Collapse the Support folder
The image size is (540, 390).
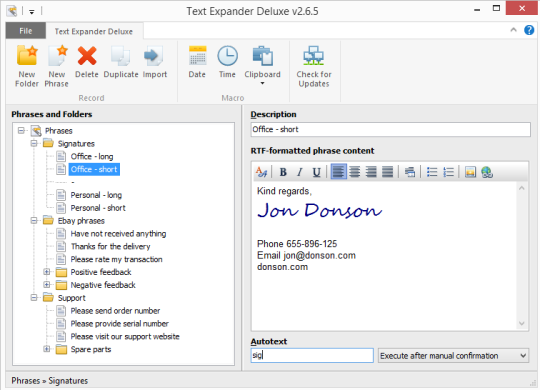pos(34,298)
